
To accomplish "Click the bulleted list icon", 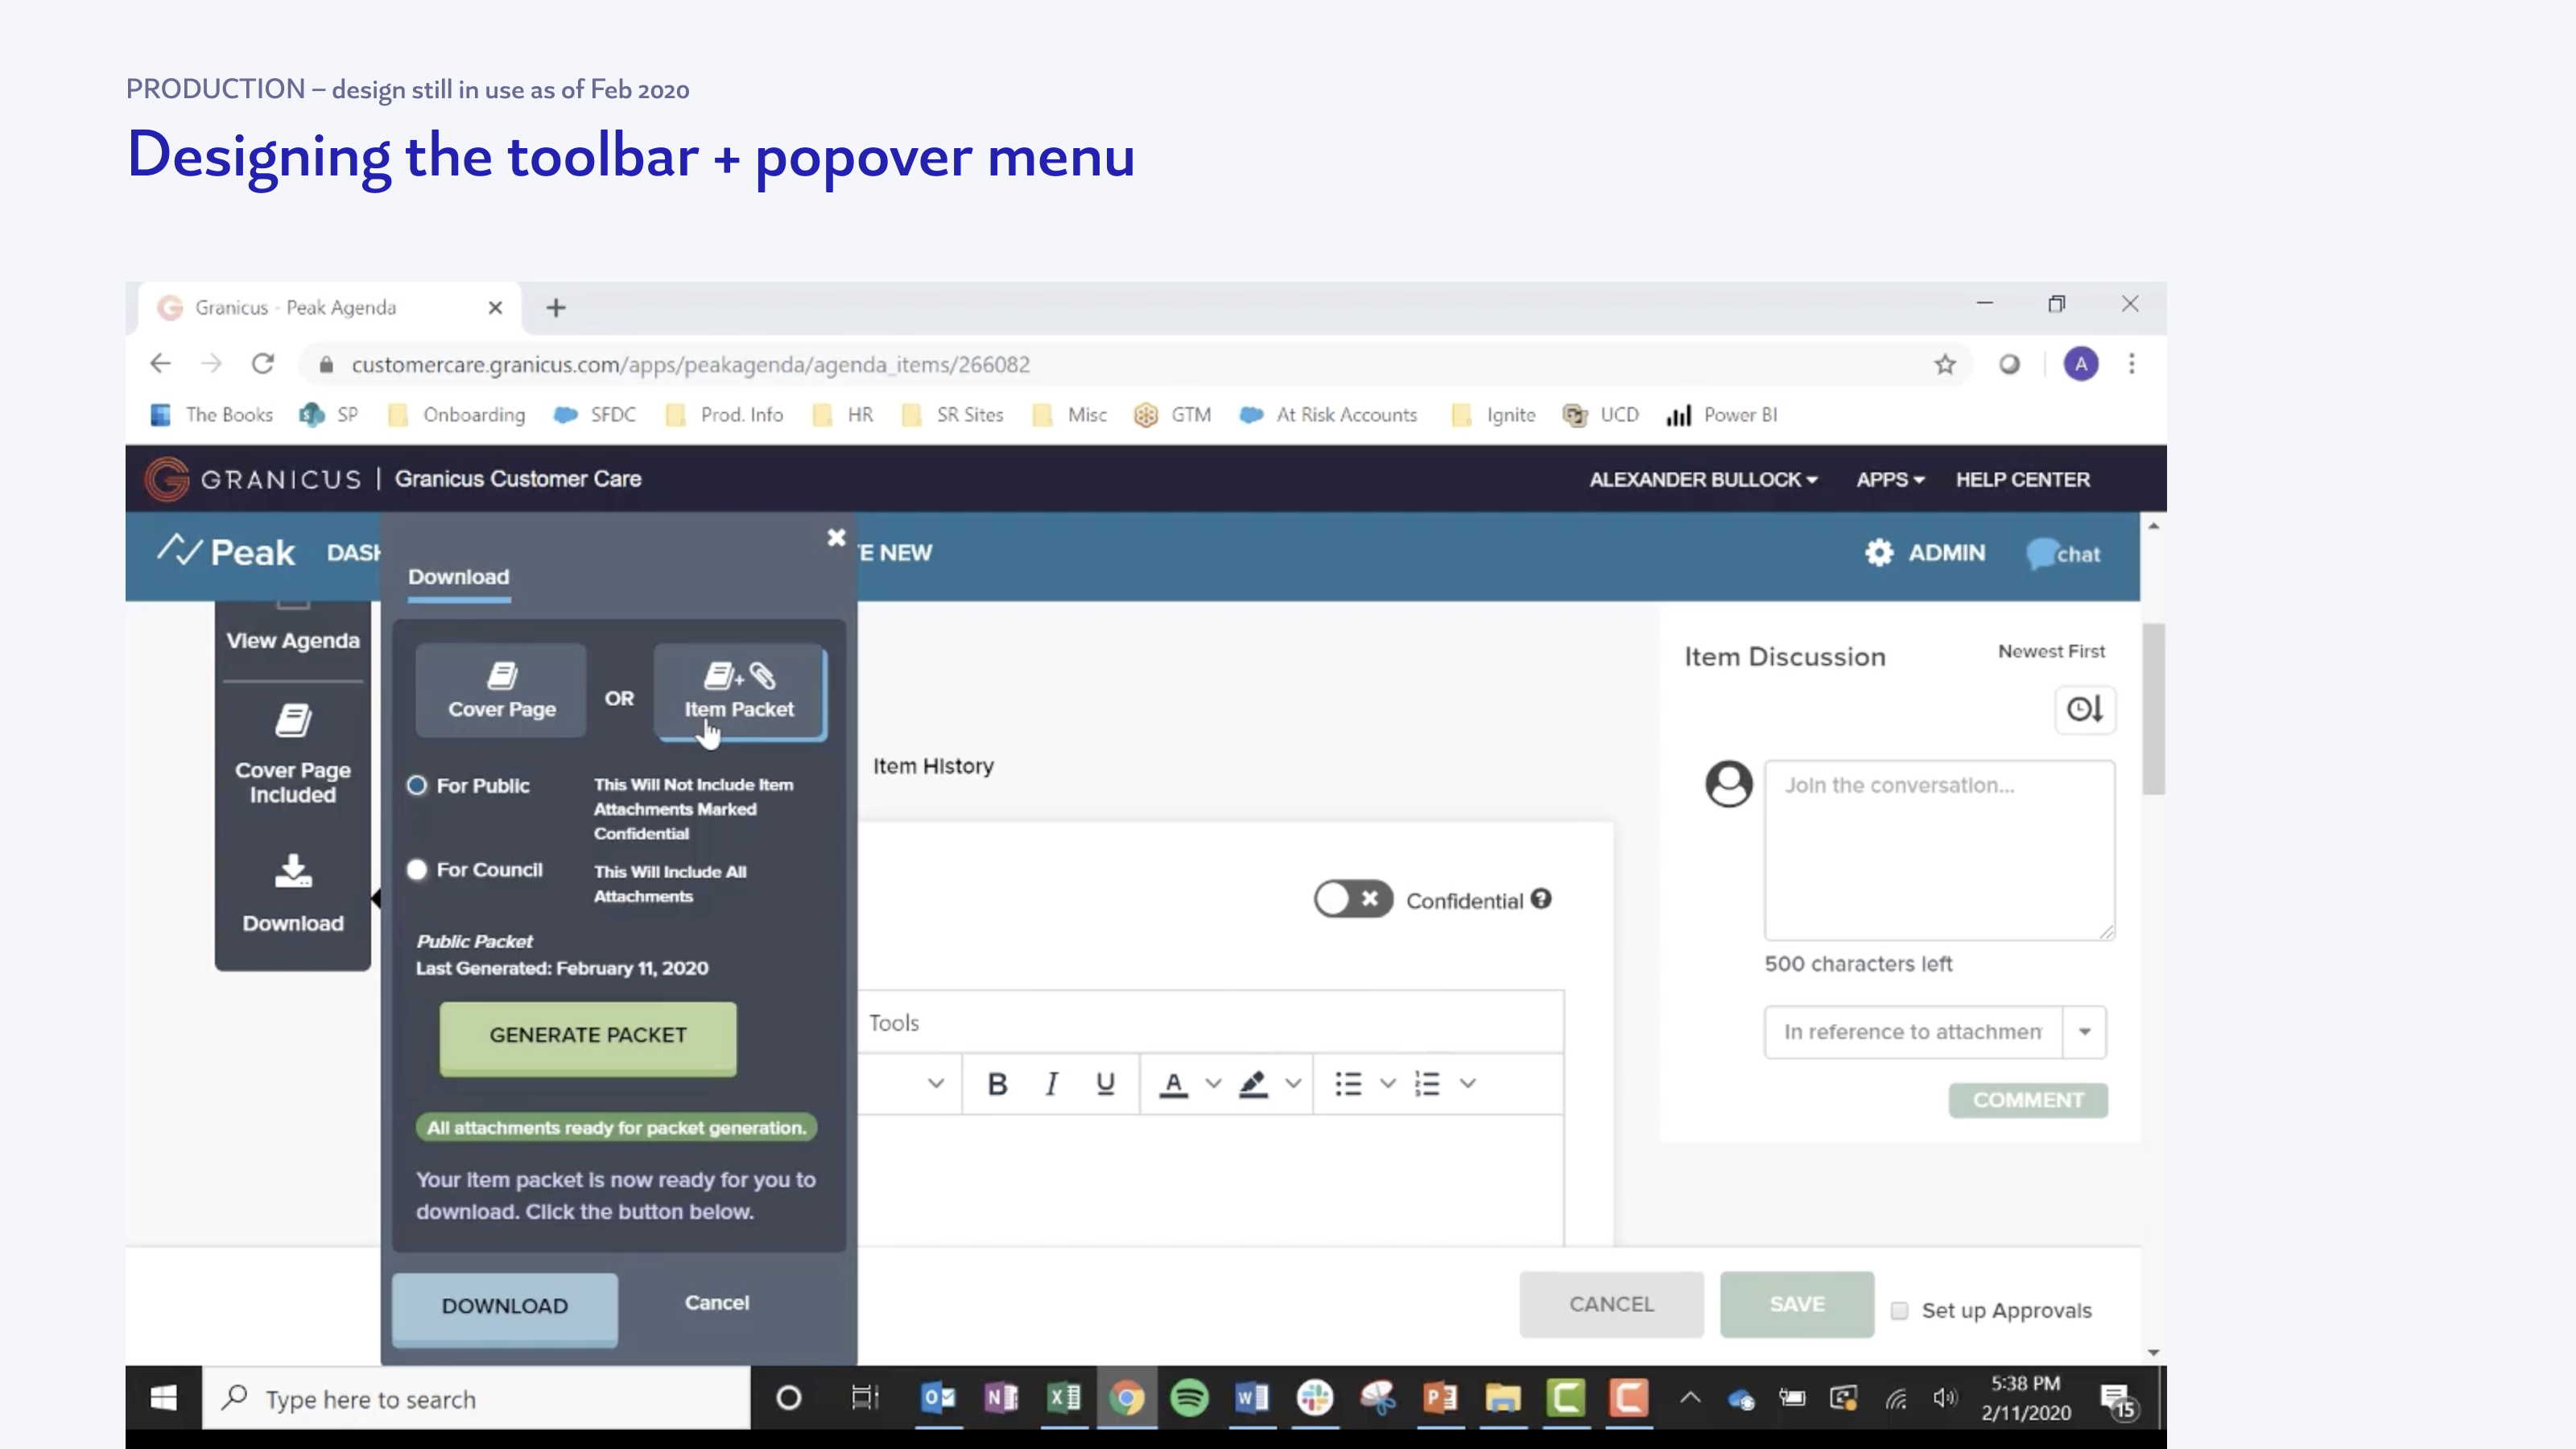I will (x=1348, y=1084).
